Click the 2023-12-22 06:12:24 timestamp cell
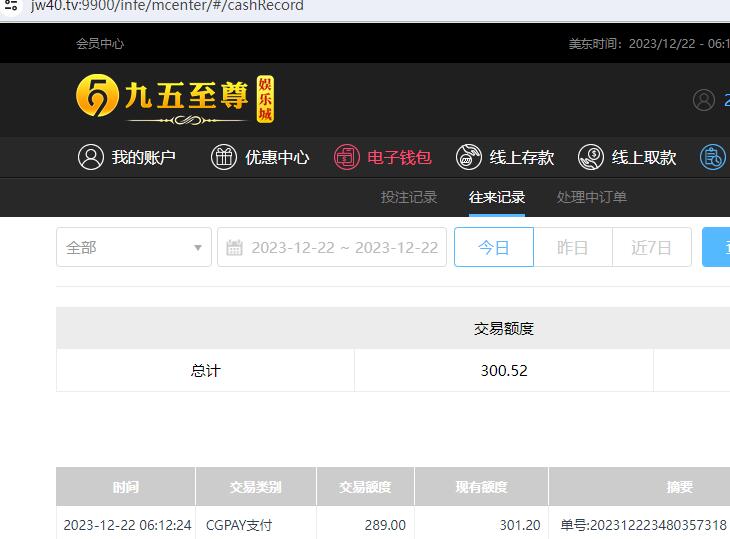The image size is (730, 539). point(127,525)
